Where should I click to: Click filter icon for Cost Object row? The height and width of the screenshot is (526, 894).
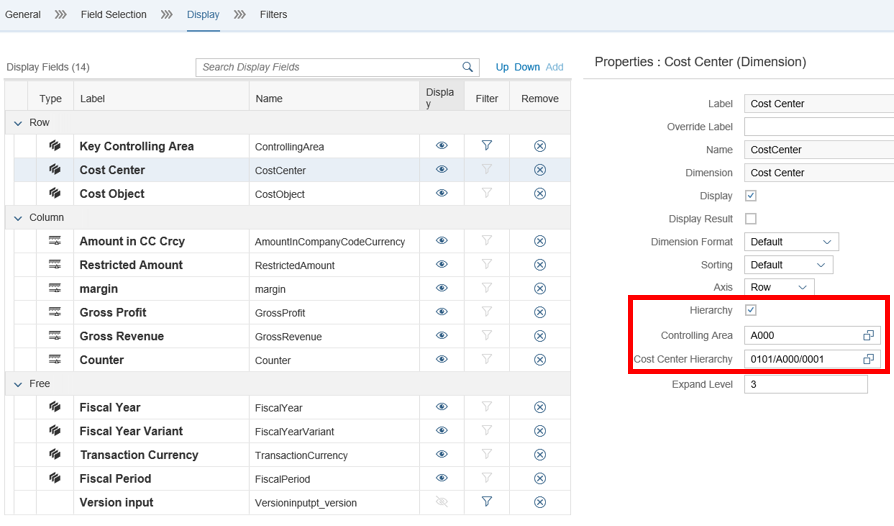[487, 193]
